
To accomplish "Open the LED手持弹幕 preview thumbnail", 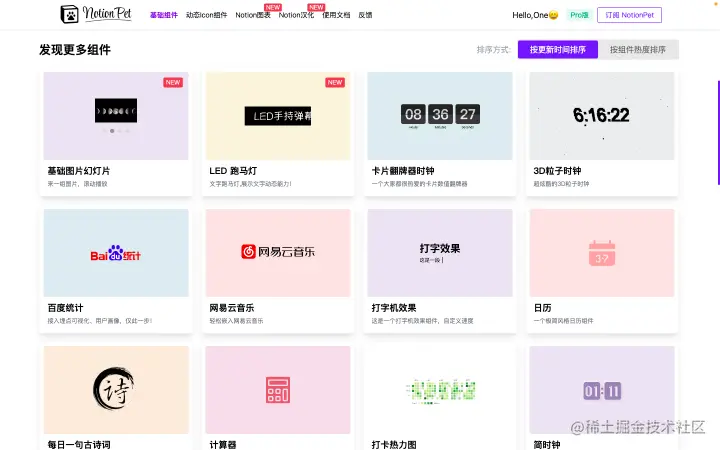I will [278, 116].
